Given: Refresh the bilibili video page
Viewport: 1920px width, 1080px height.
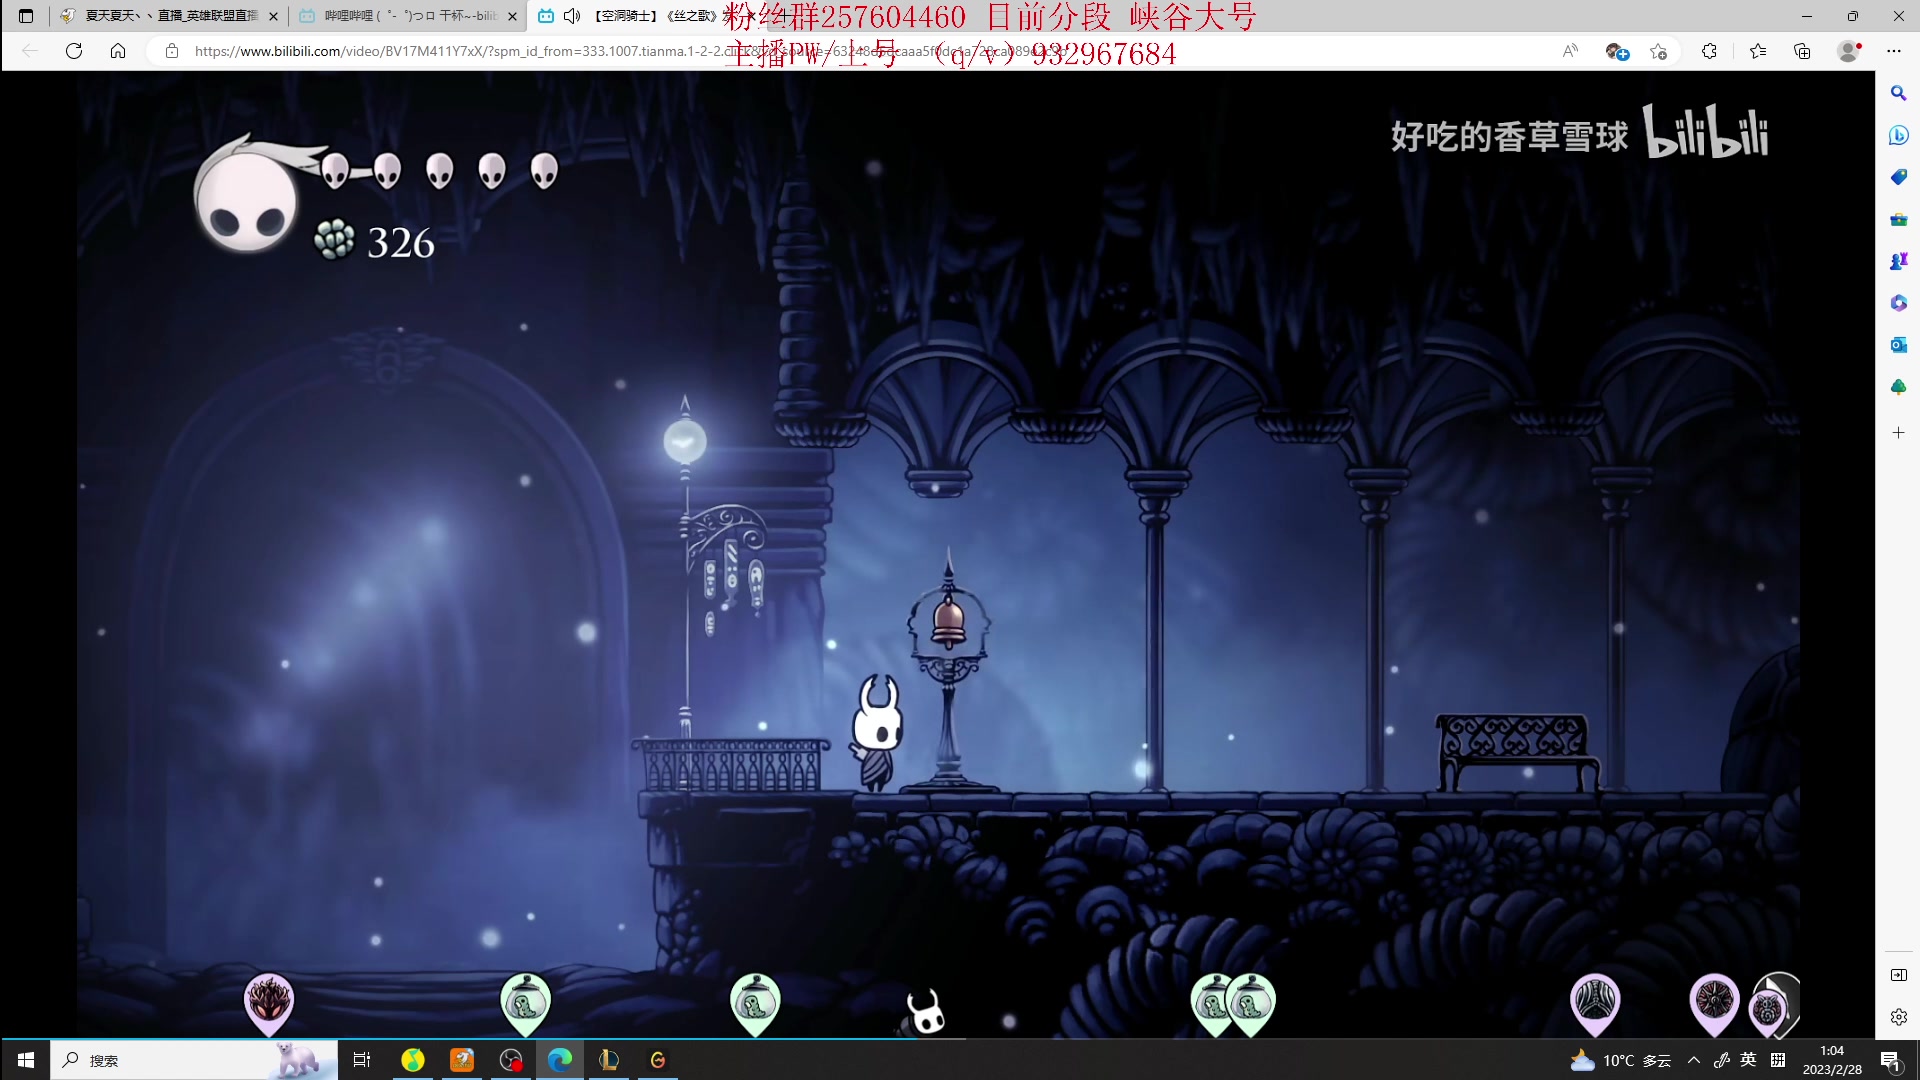Looking at the screenshot, I should click(74, 51).
